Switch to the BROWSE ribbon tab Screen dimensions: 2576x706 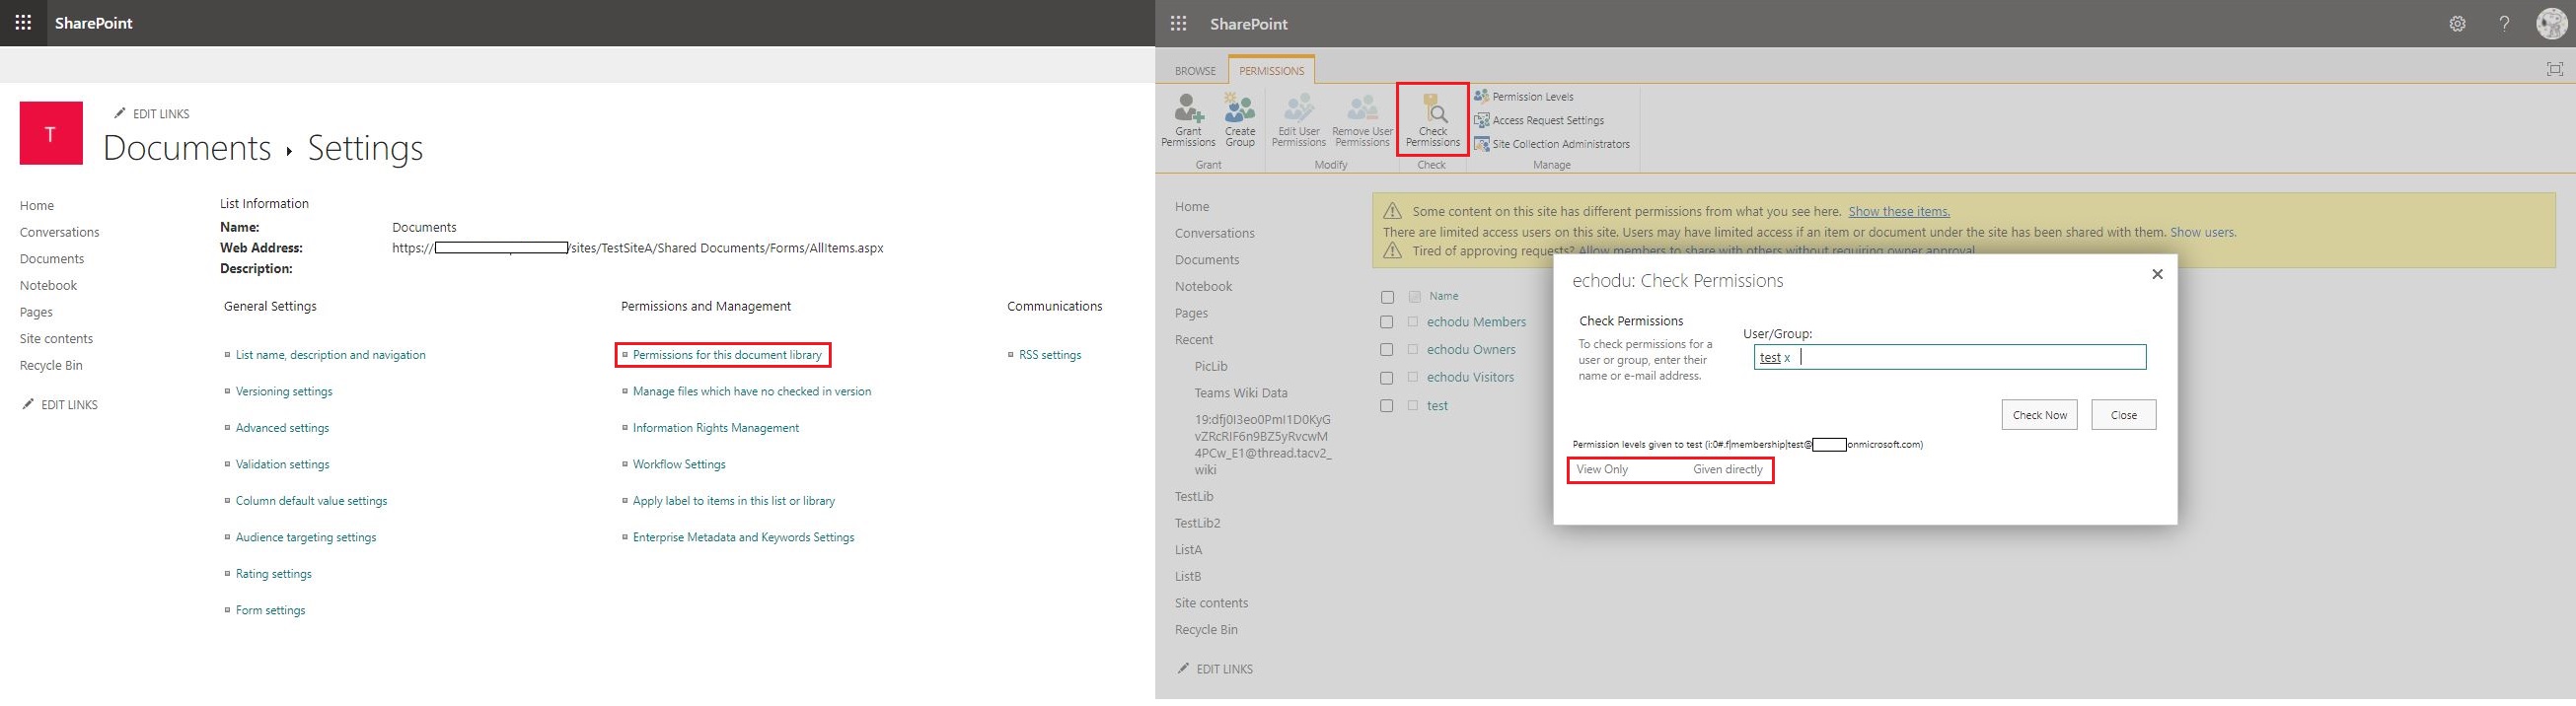tap(1195, 71)
